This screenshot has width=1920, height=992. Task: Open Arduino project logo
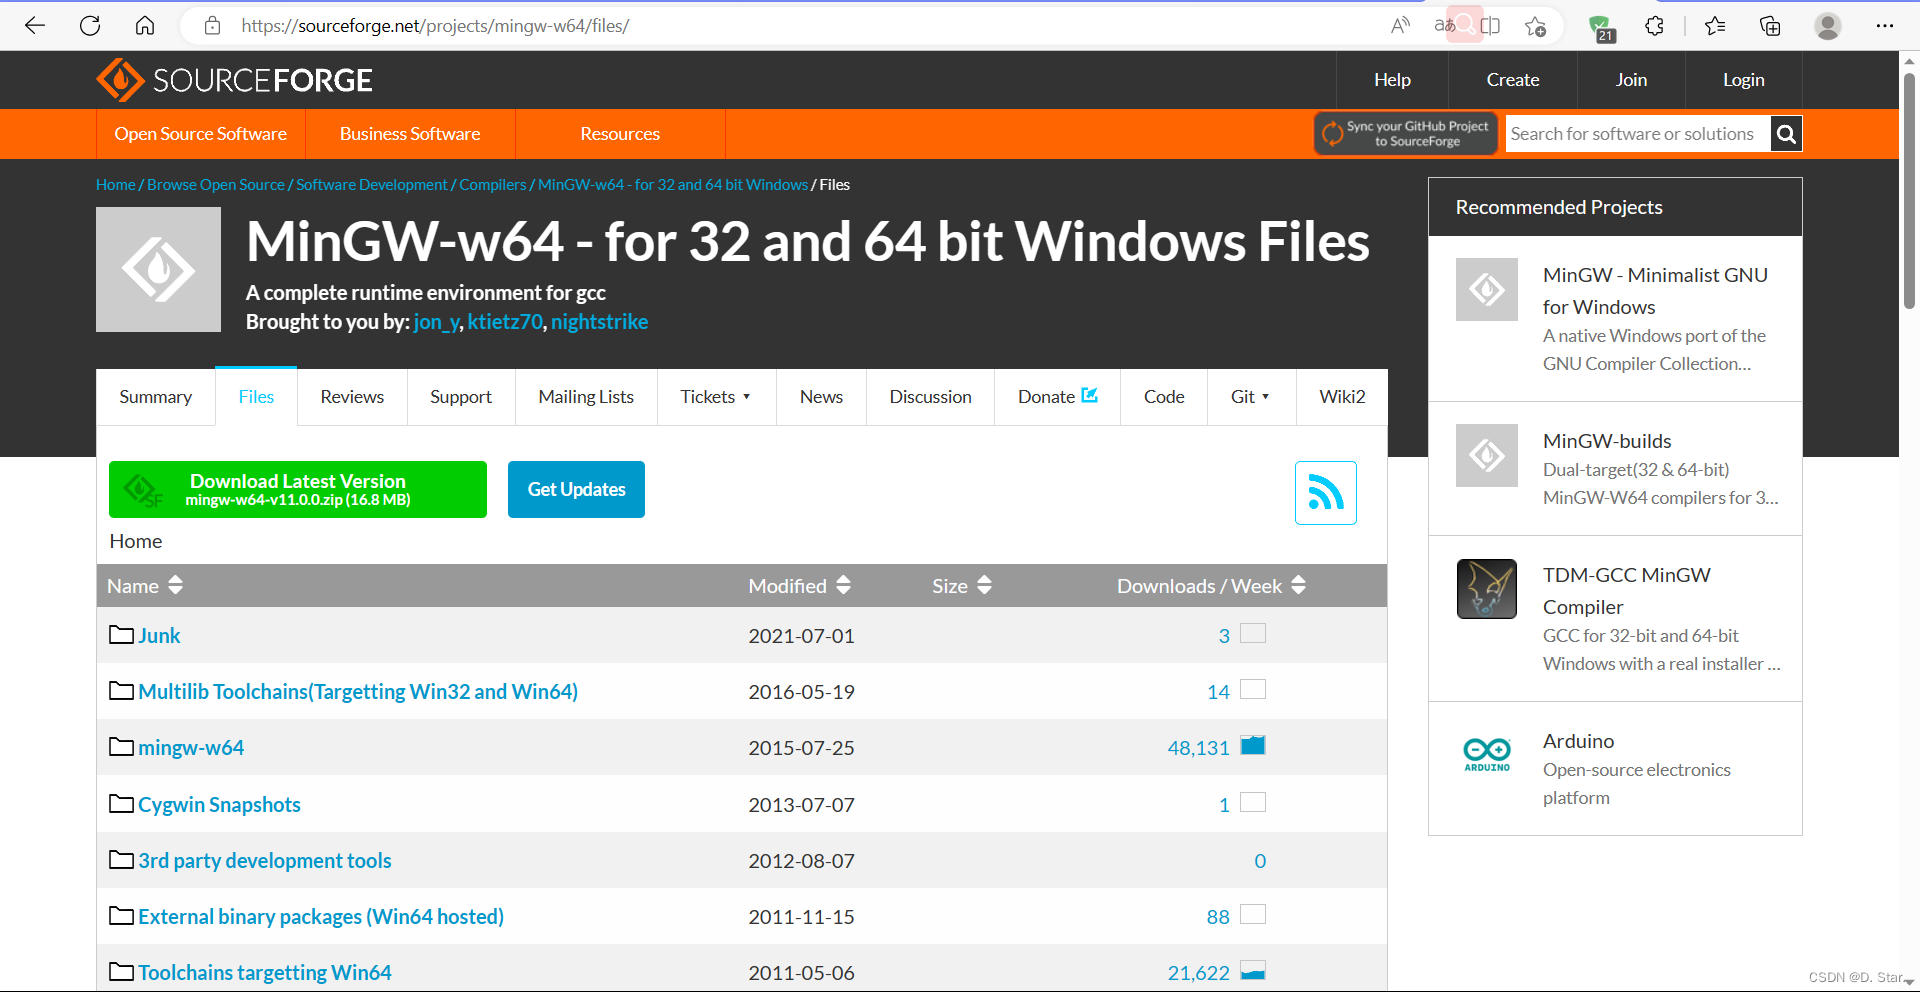click(x=1487, y=755)
